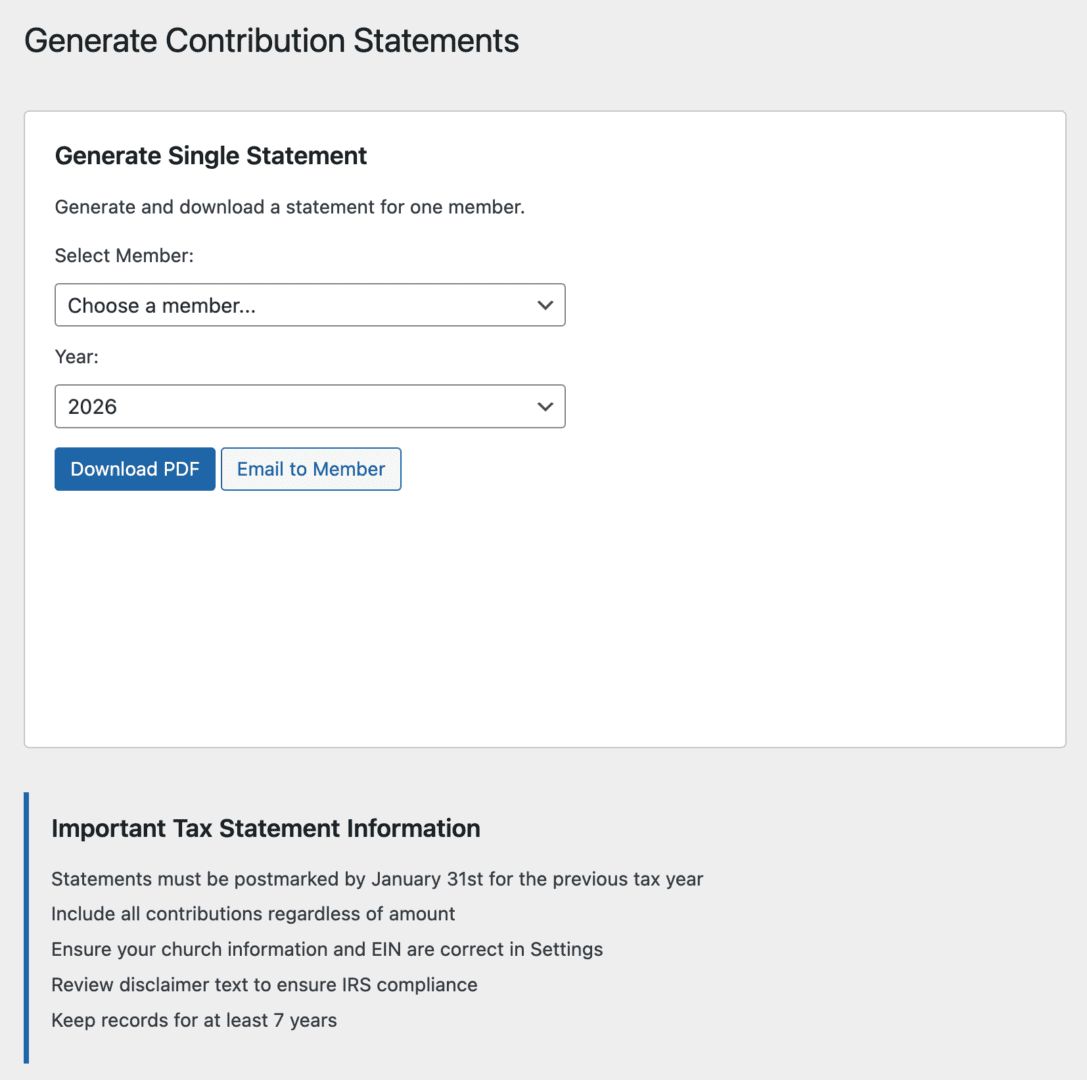Click the "Keep records for 7 years" line

click(x=194, y=1021)
